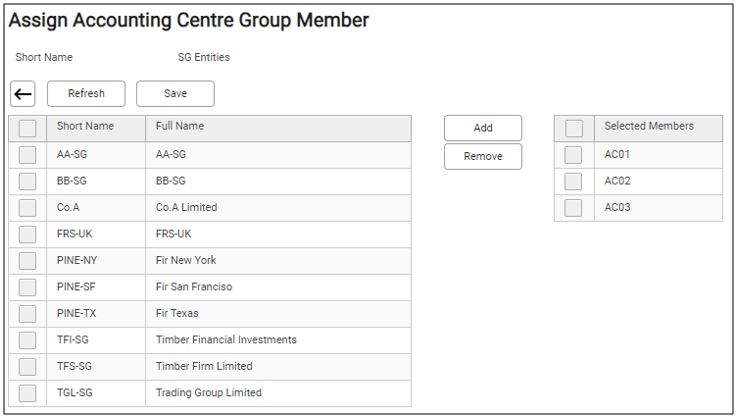Toggle select-all checkbox in Short Name table
The height and width of the screenshot is (417, 737).
pyautogui.click(x=28, y=128)
